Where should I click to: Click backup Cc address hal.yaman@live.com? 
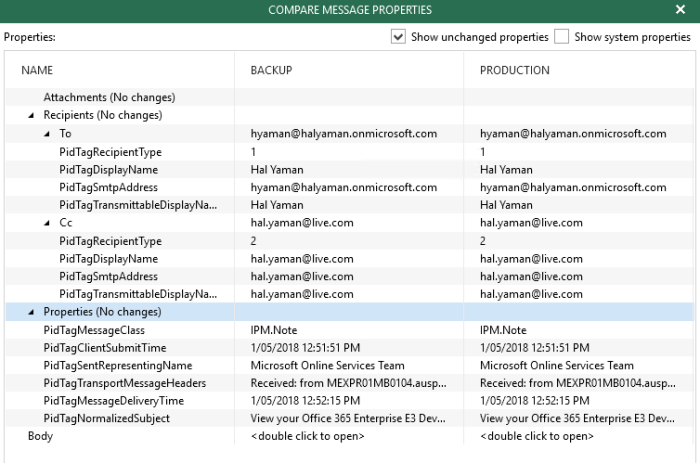pos(302,223)
